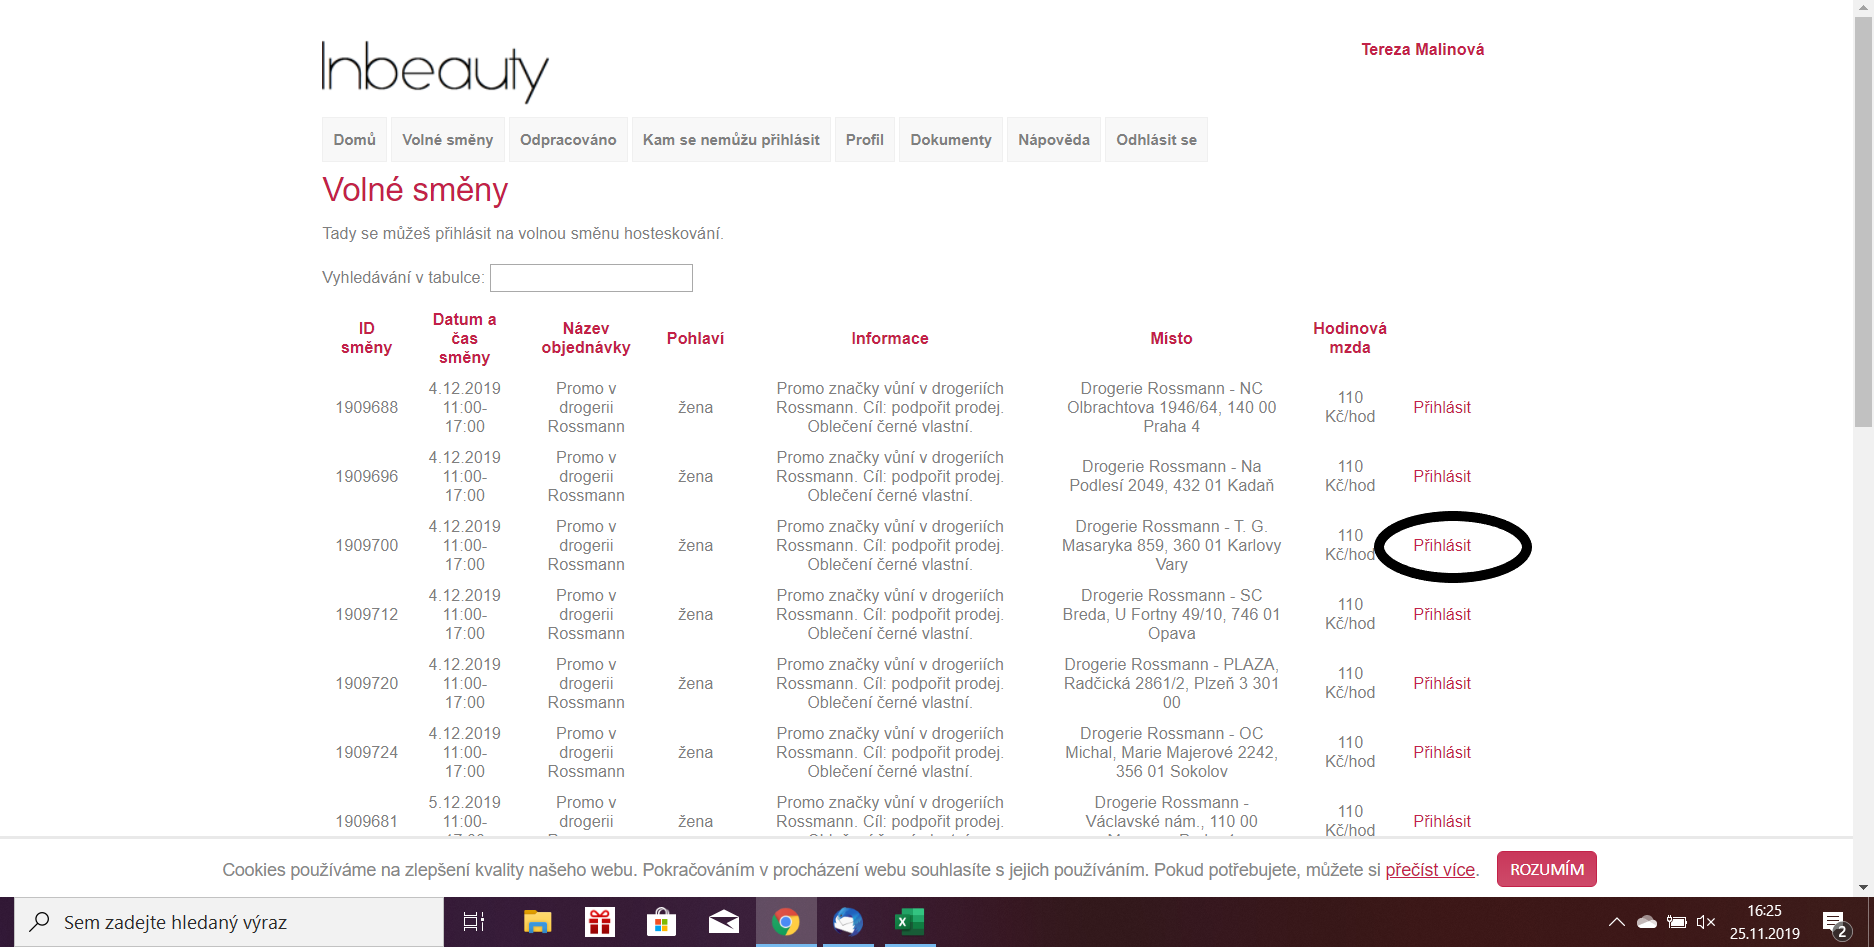
Task: Open Odpracováno menu item
Action: point(568,140)
